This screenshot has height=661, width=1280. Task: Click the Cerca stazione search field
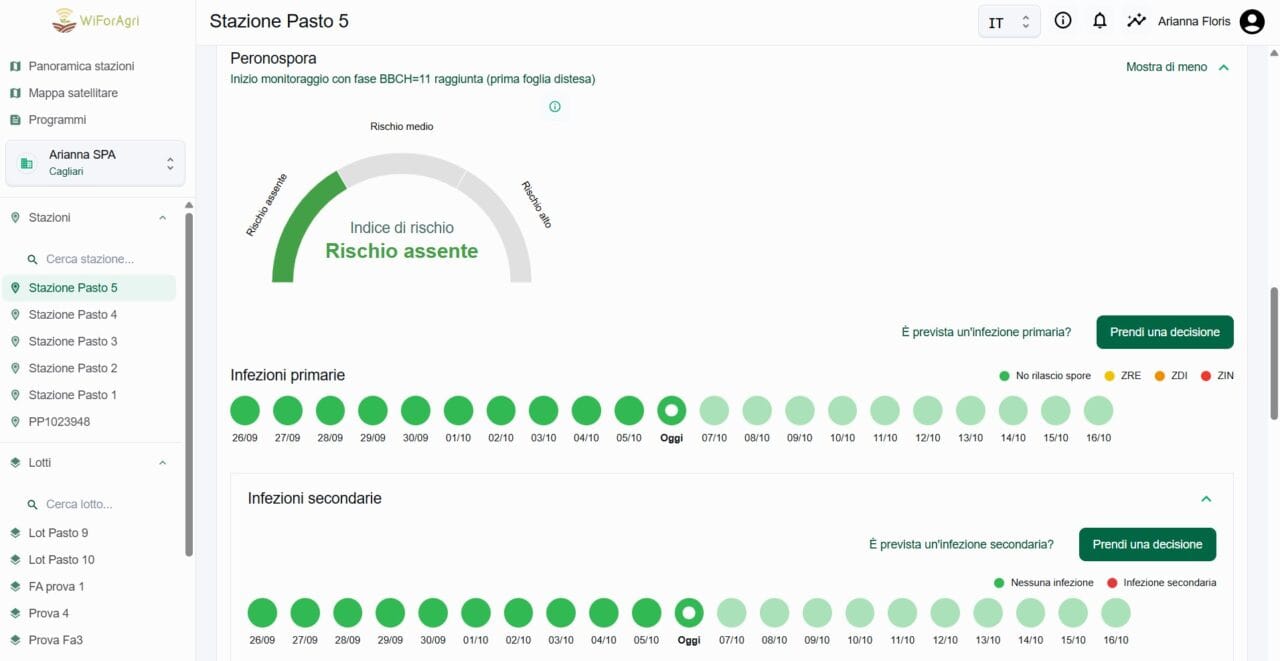tap(100, 259)
